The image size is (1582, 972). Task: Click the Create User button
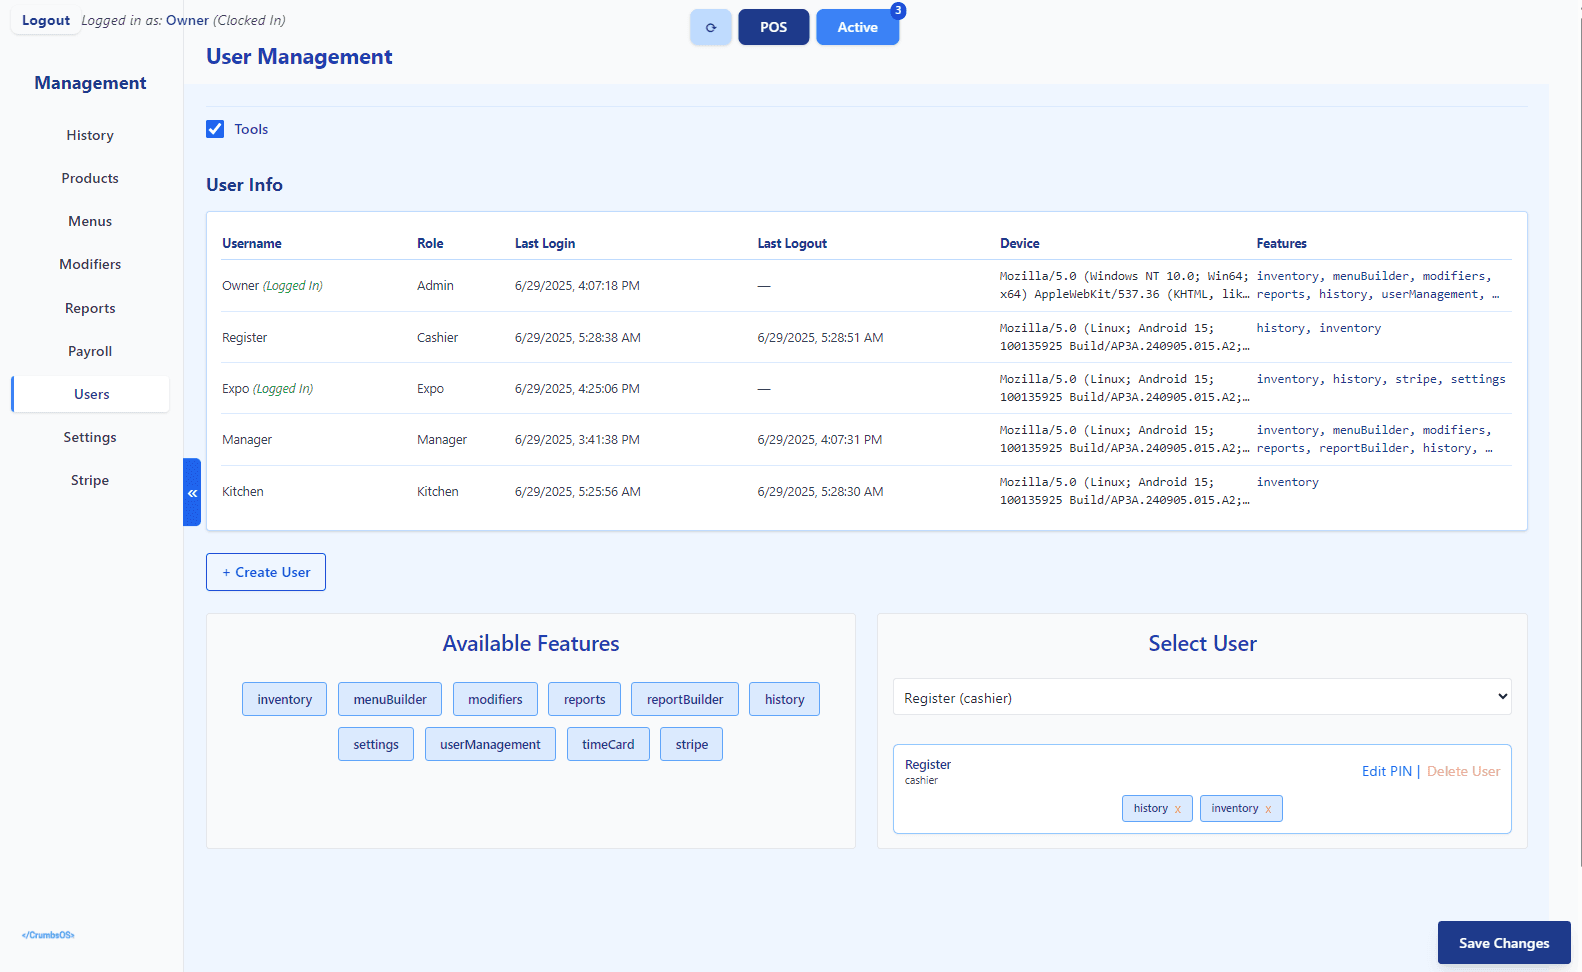pos(266,572)
